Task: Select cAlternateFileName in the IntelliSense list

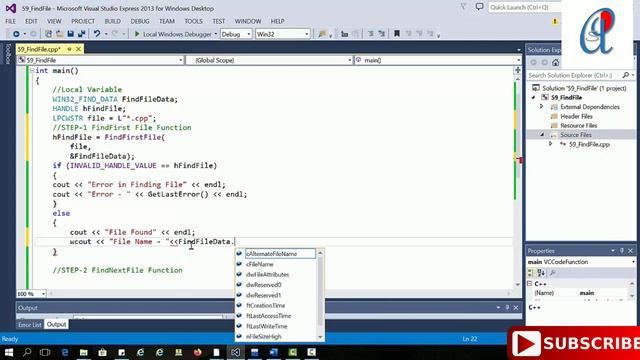Action: coord(271,254)
